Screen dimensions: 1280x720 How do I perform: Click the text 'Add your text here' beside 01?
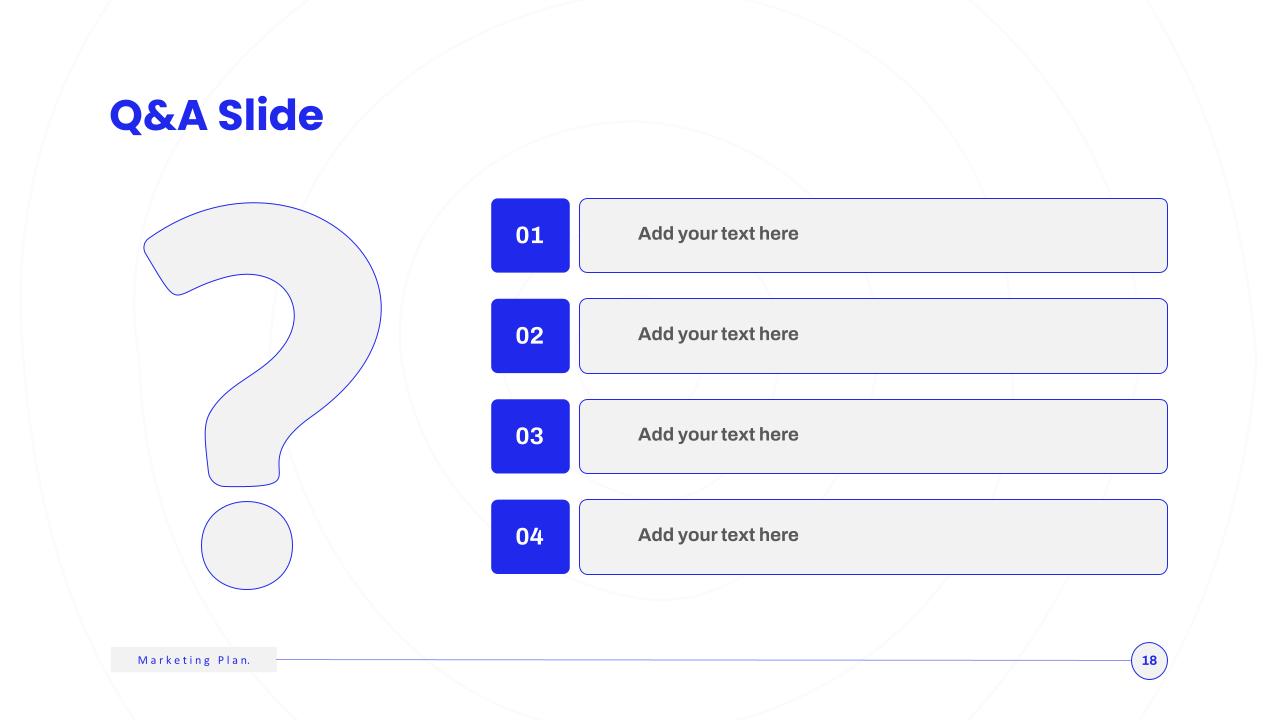(x=718, y=234)
